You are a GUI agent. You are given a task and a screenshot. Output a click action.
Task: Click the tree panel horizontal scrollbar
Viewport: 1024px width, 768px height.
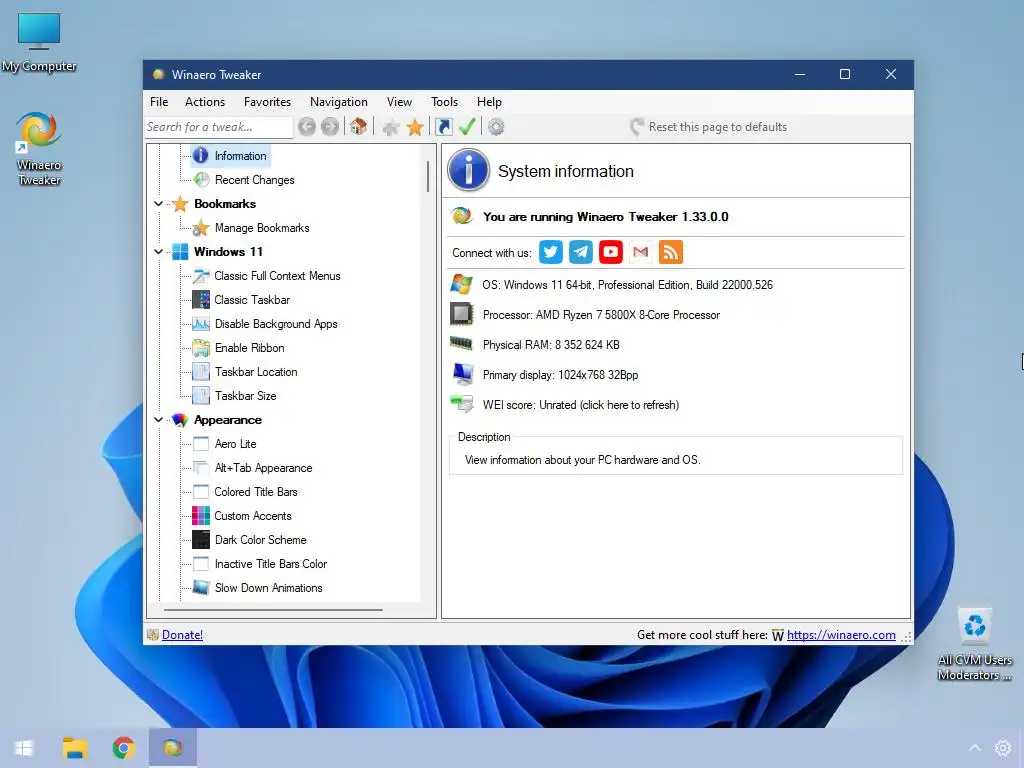pyautogui.click(x=273, y=610)
